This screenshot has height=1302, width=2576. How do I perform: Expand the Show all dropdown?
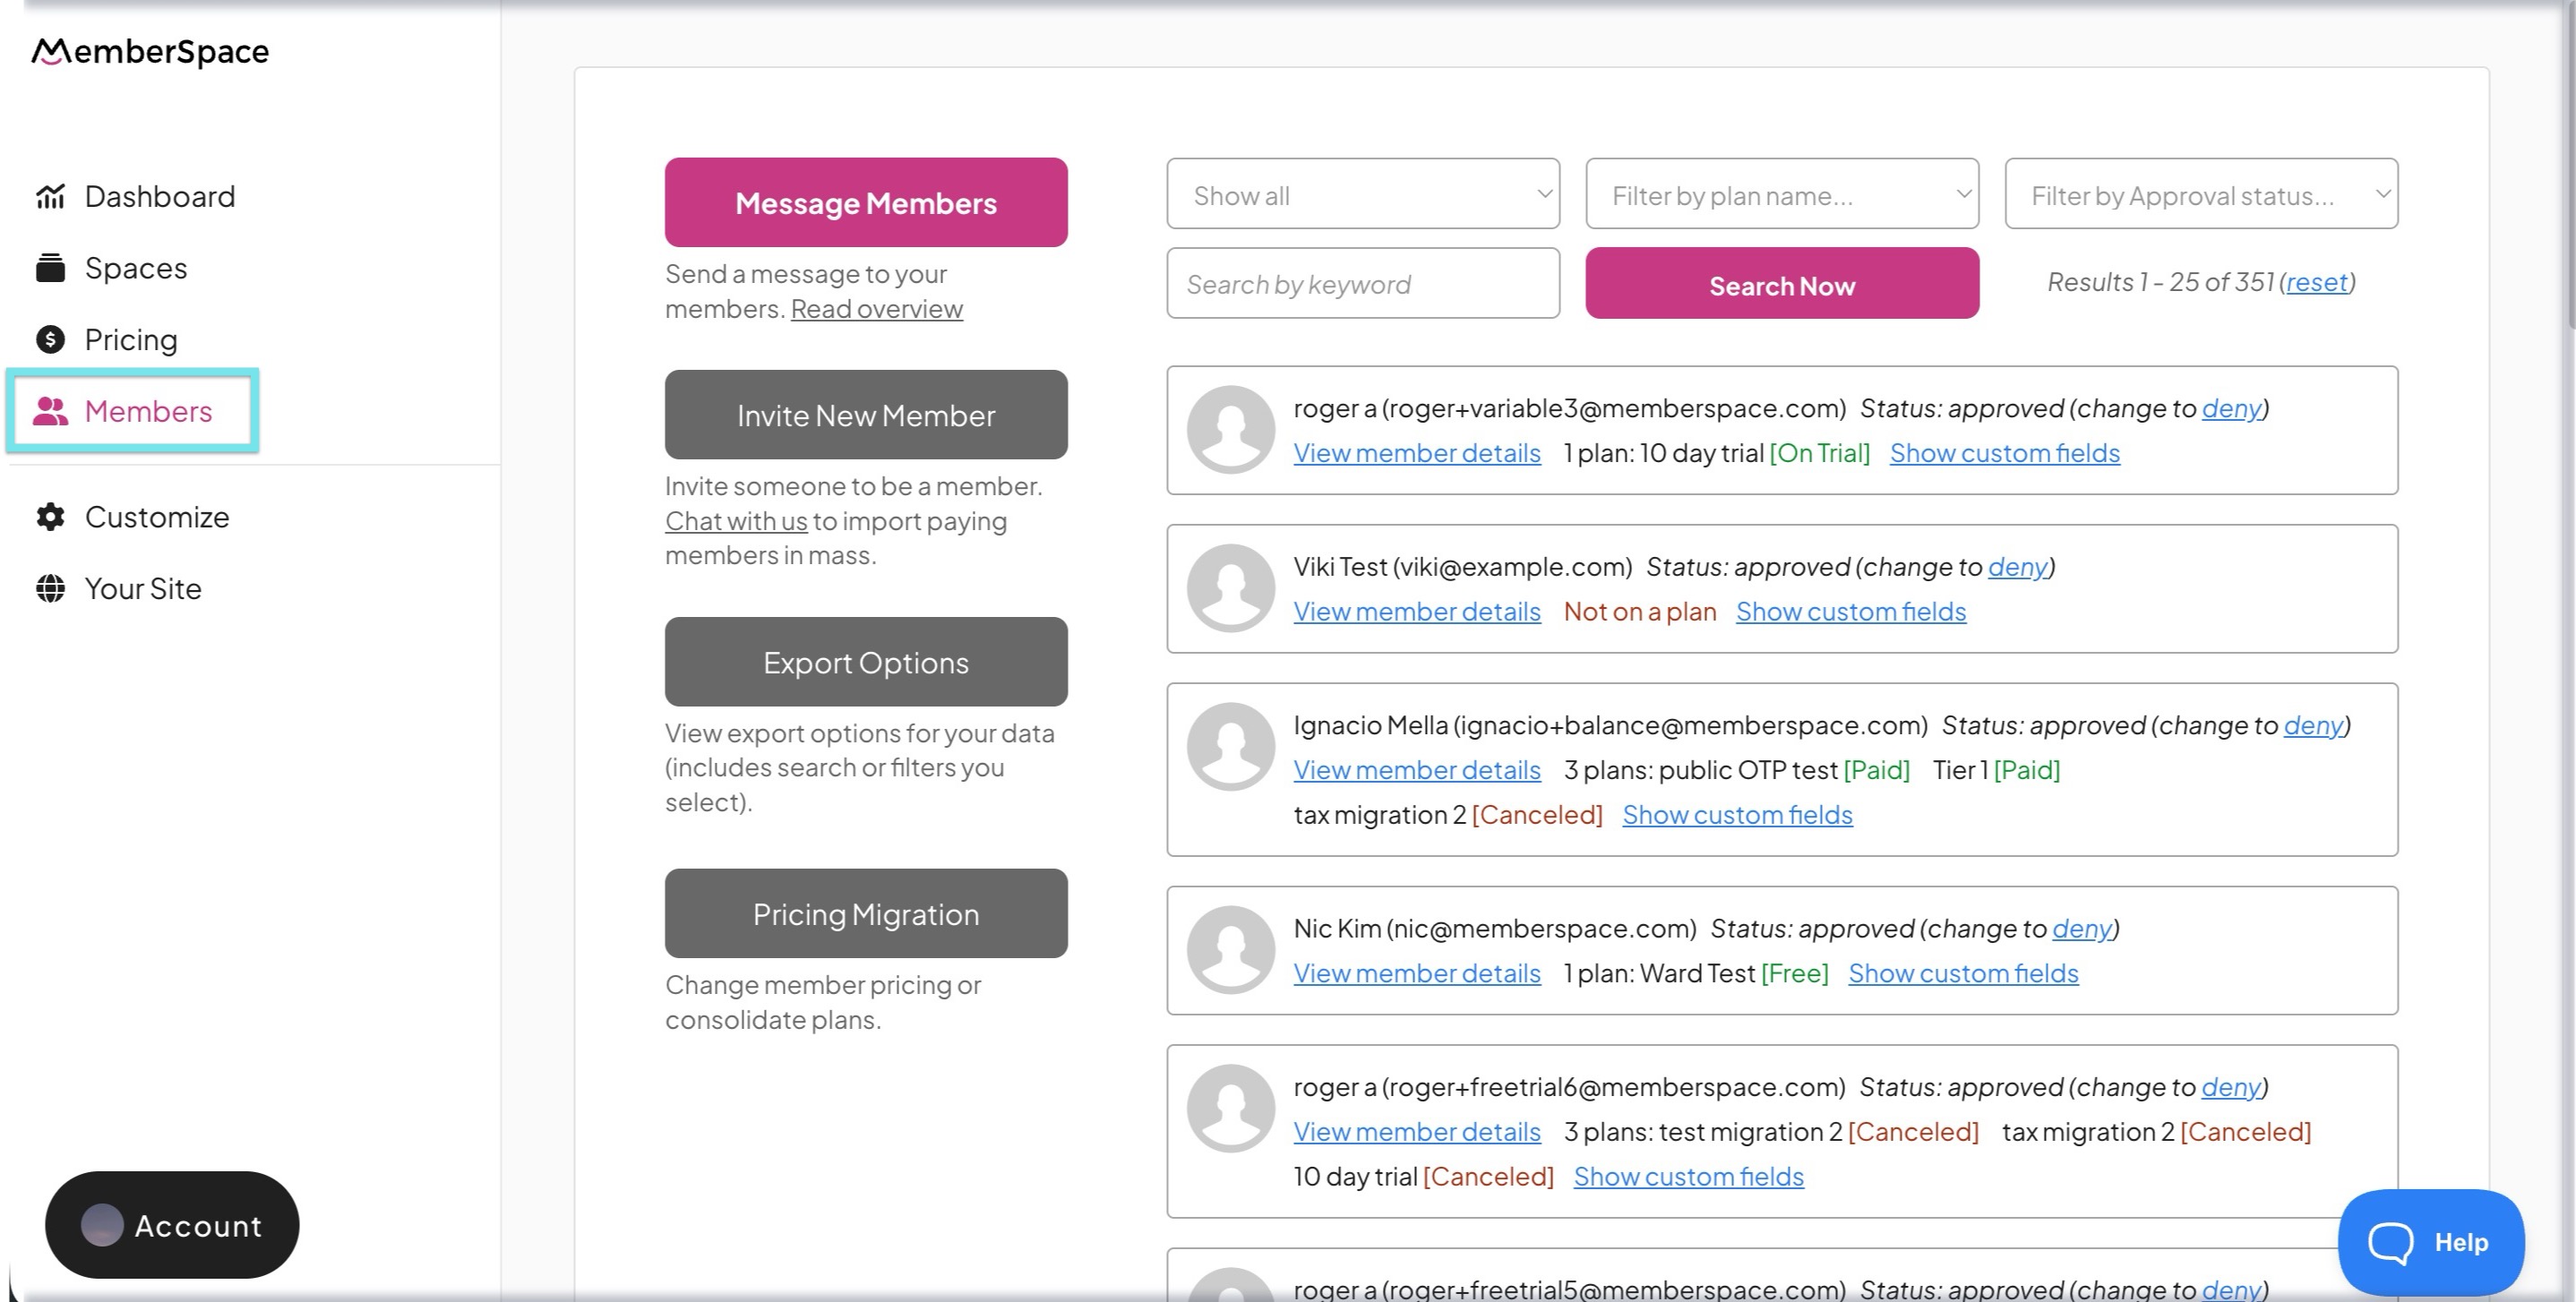pyautogui.click(x=1362, y=194)
